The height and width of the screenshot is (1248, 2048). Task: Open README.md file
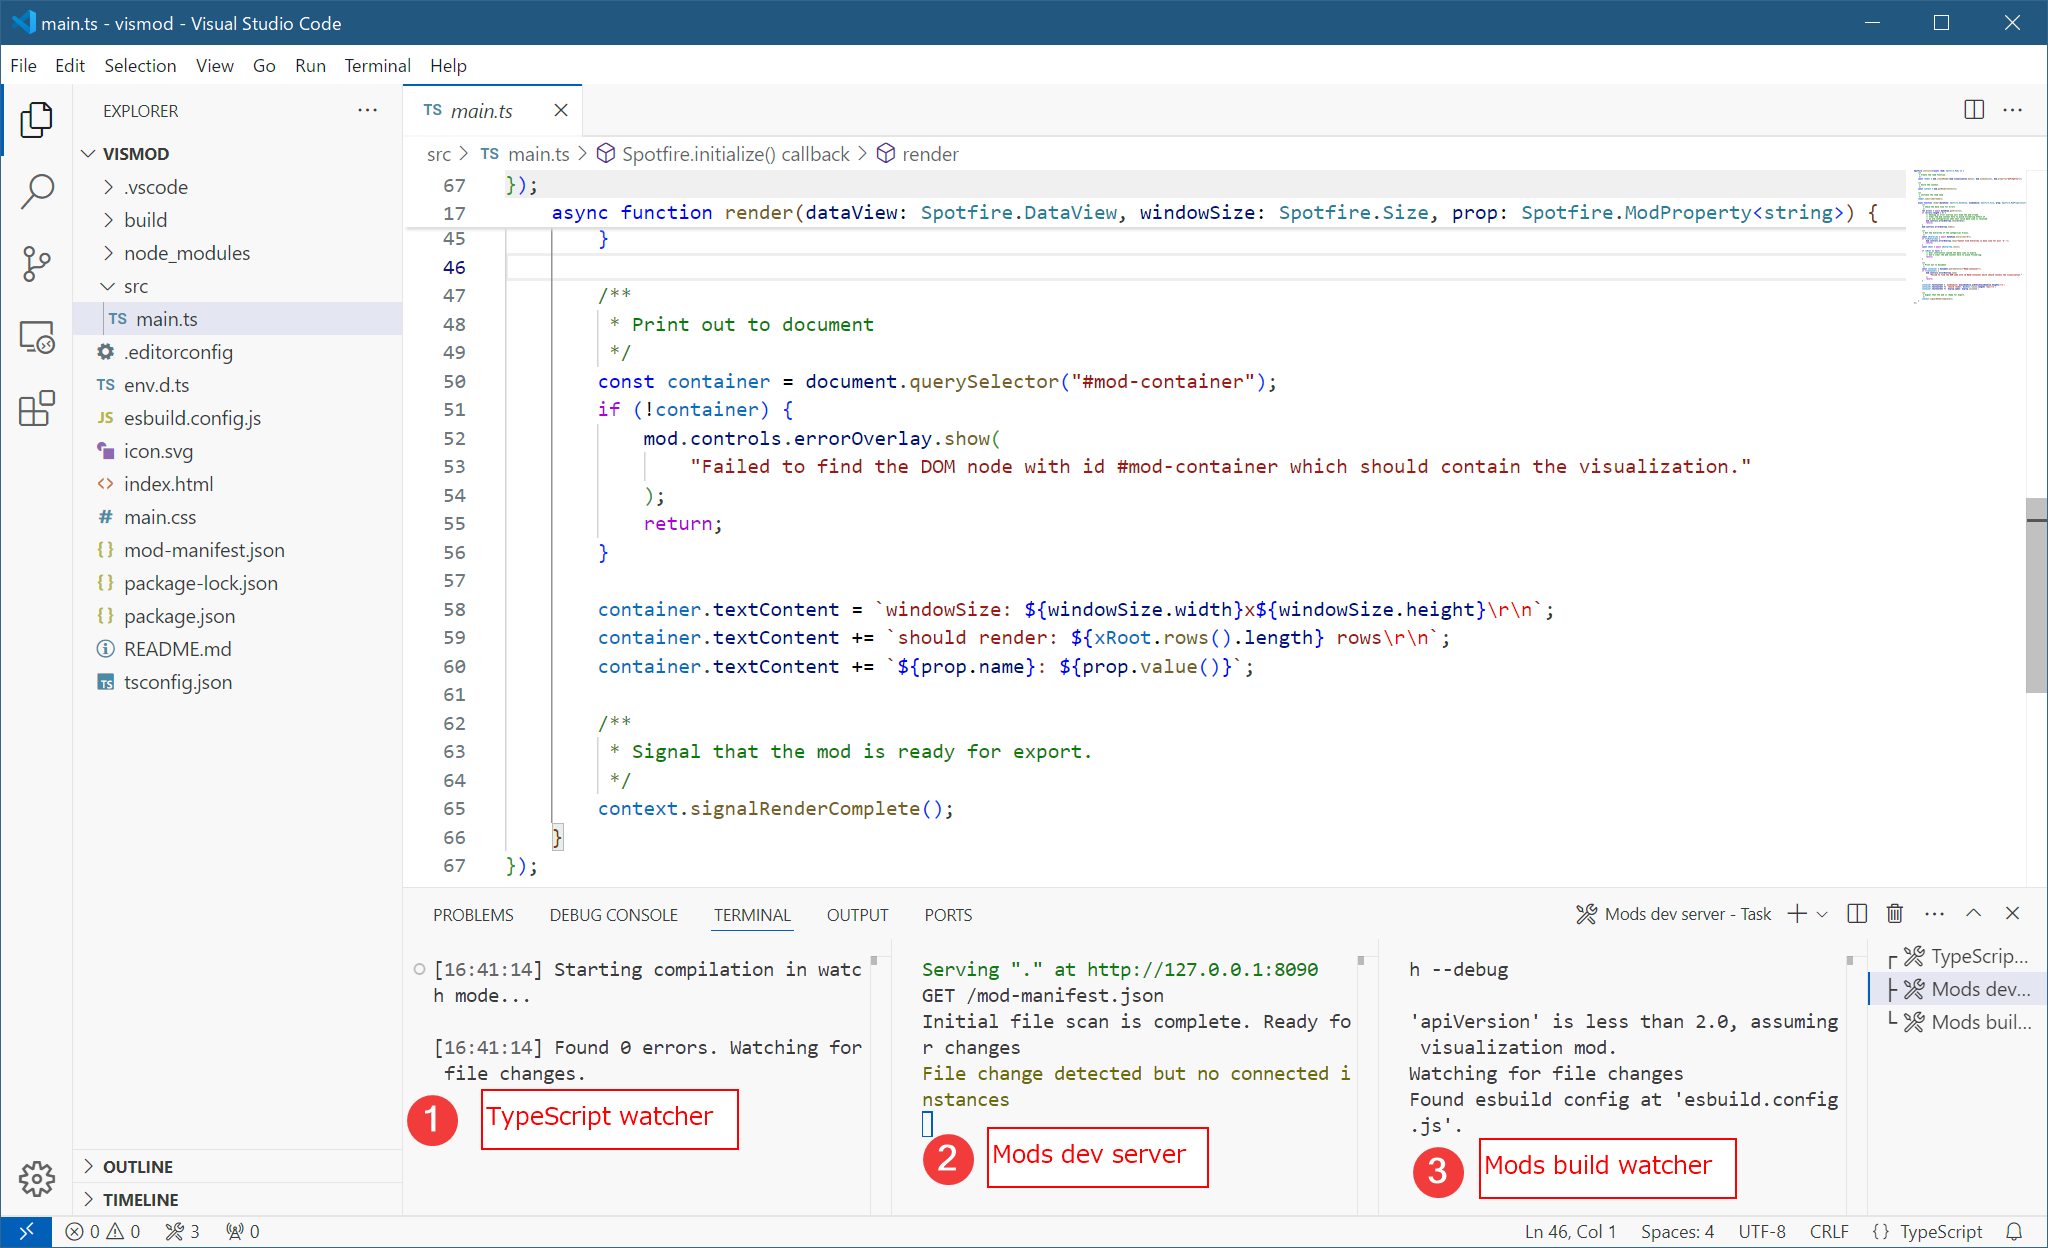pyautogui.click(x=238, y=649)
